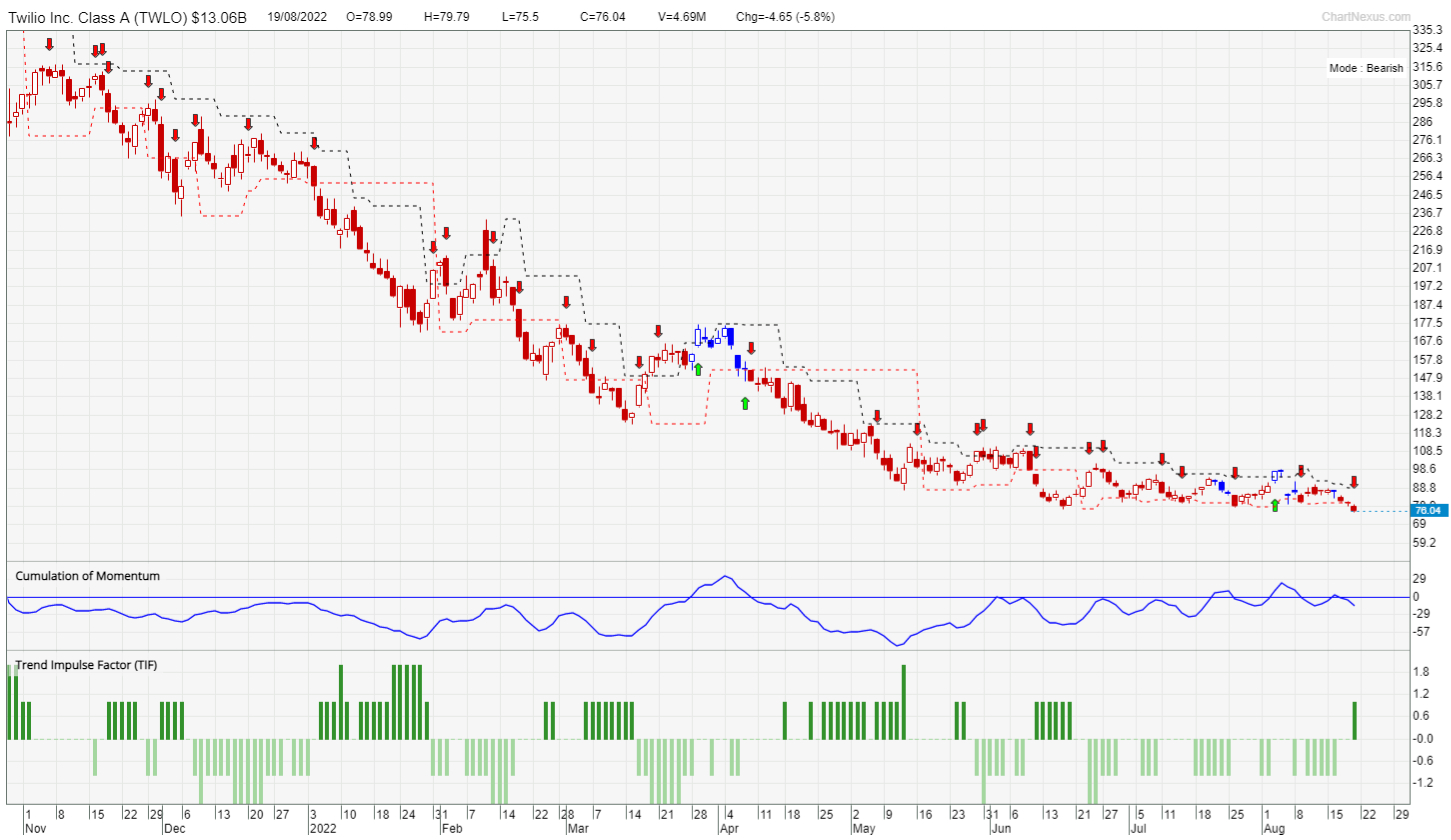The height and width of the screenshot is (840, 1451).
Task: Click the green buy arrow in early August
Action: (x=1275, y=505)
